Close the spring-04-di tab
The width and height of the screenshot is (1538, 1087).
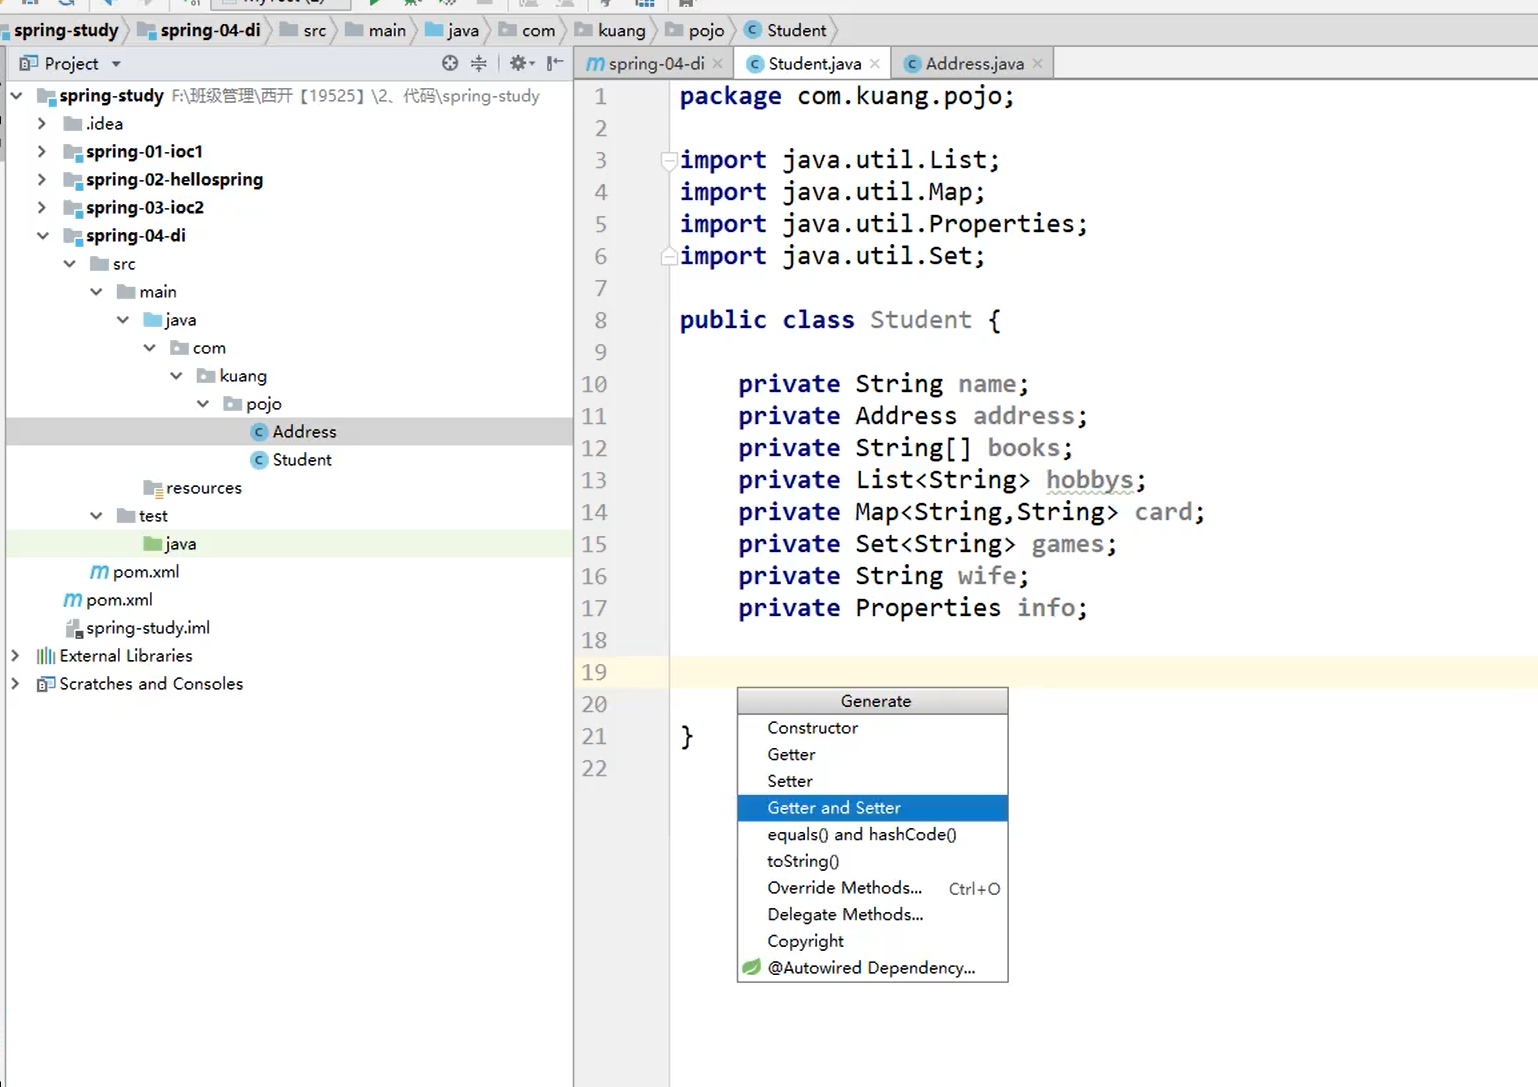coord(717,64)
